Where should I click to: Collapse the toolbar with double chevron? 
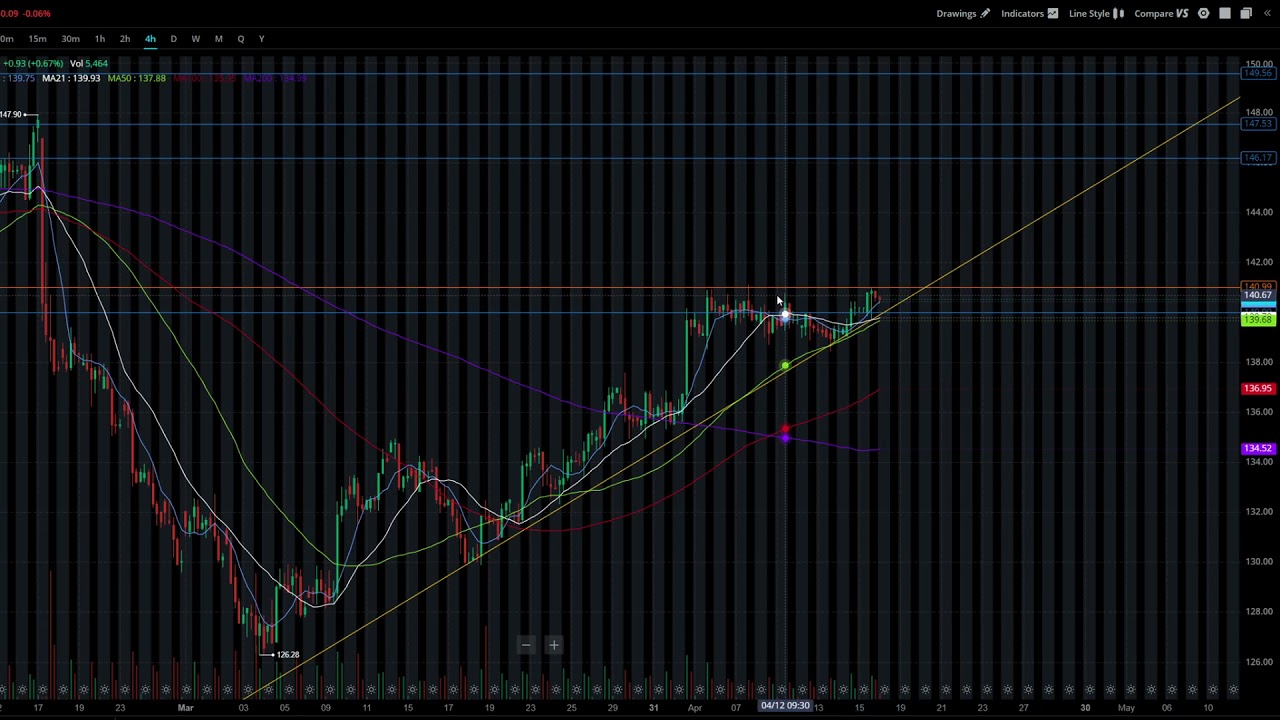coord(1267,13)
